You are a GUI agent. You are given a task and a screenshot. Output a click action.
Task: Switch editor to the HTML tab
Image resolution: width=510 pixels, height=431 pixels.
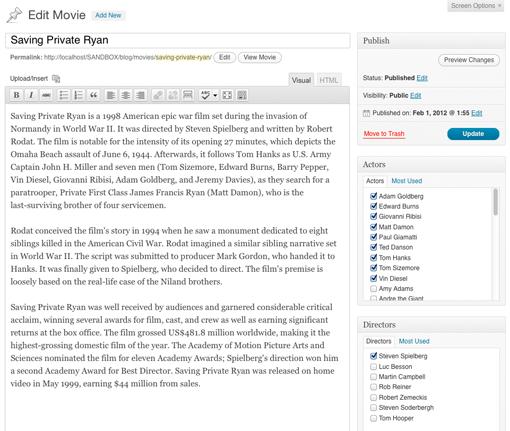click(x=329, y=80)
